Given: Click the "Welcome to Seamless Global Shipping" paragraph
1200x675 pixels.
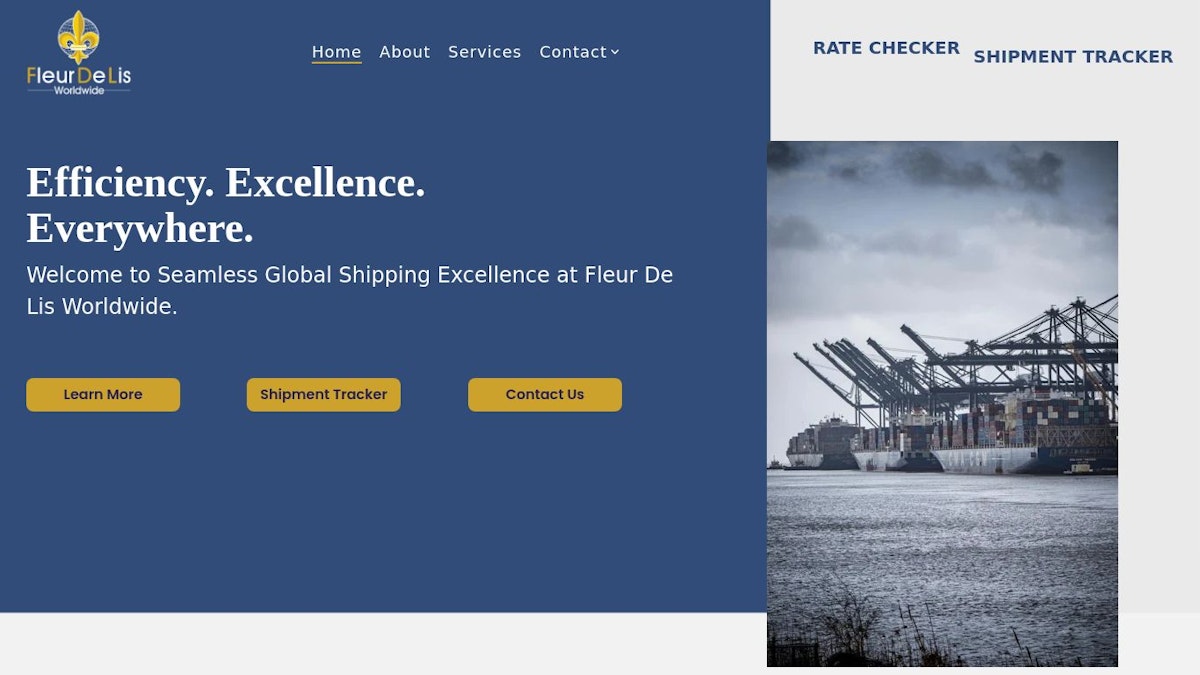Looking at the screenshot, I should (349, 290).
